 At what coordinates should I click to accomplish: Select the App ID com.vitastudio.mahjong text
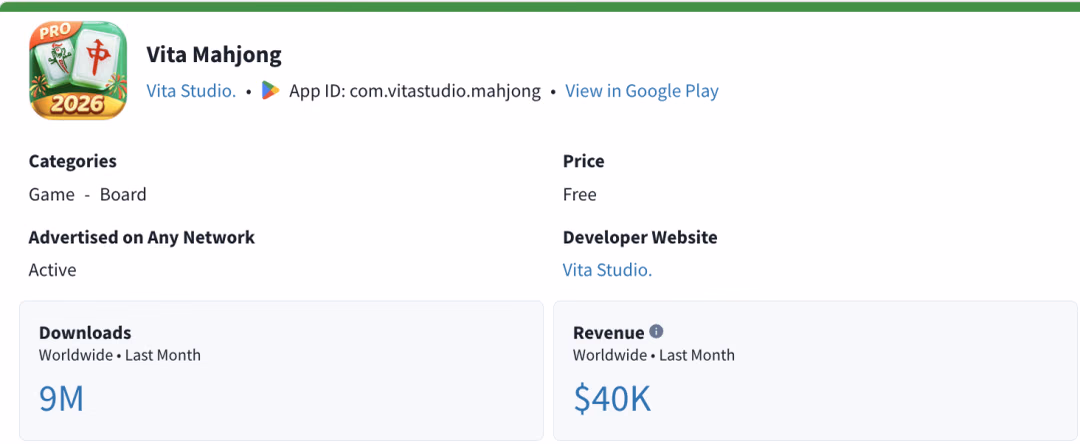pyautogui.click(x=415, y=91)
